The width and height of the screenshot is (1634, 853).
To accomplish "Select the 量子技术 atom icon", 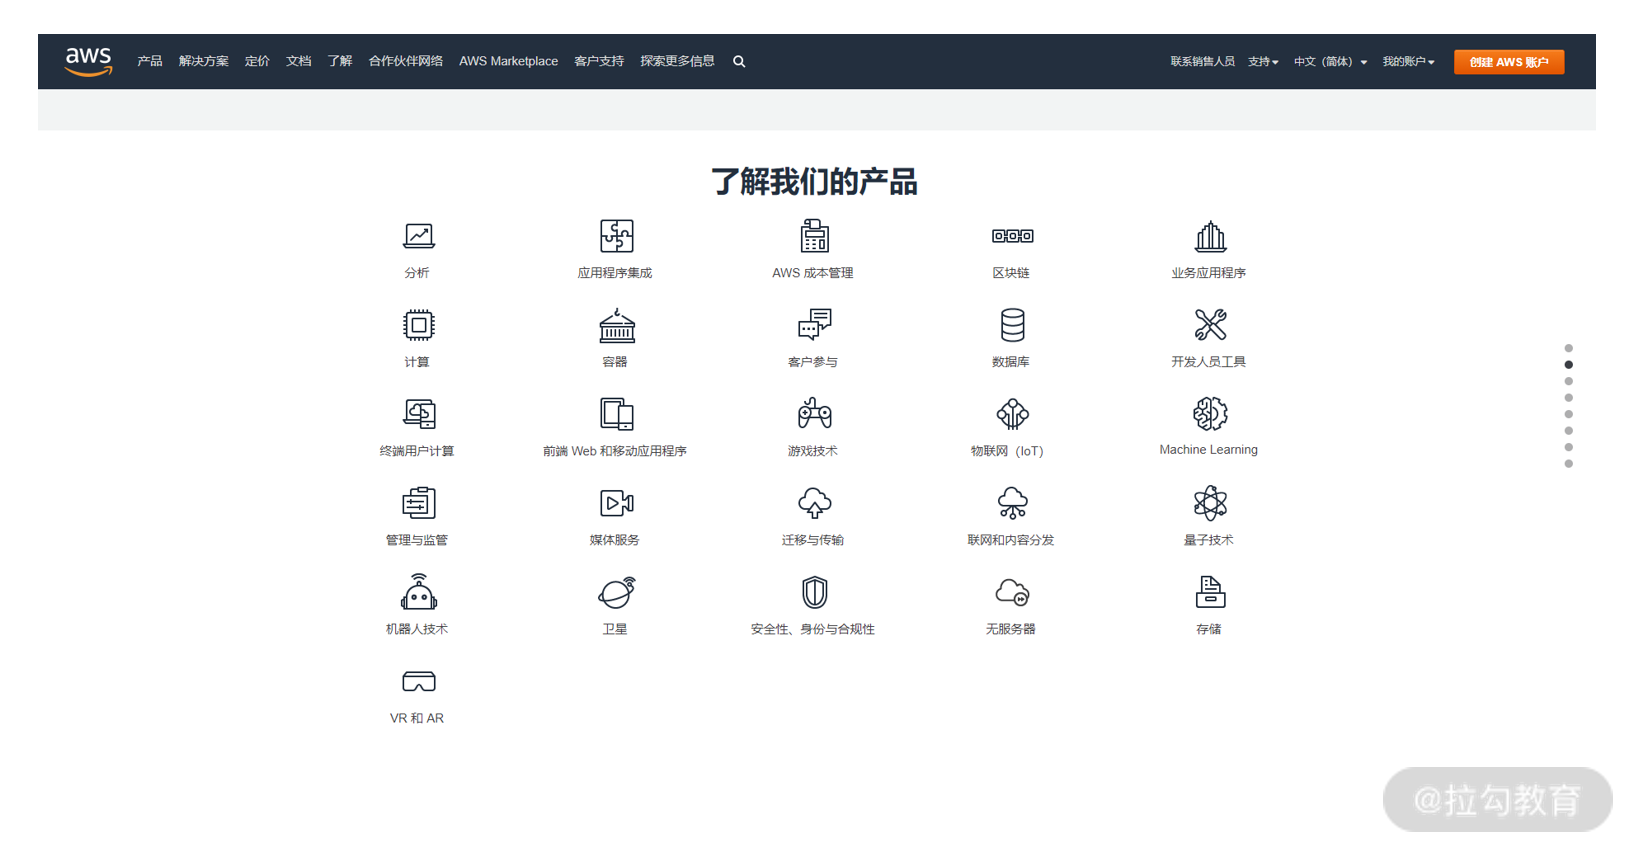I will tap(1210, 503).
